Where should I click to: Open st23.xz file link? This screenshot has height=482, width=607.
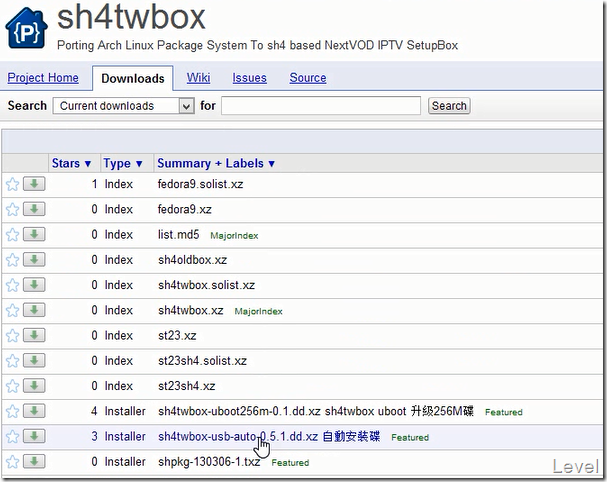tap(177, 336)
